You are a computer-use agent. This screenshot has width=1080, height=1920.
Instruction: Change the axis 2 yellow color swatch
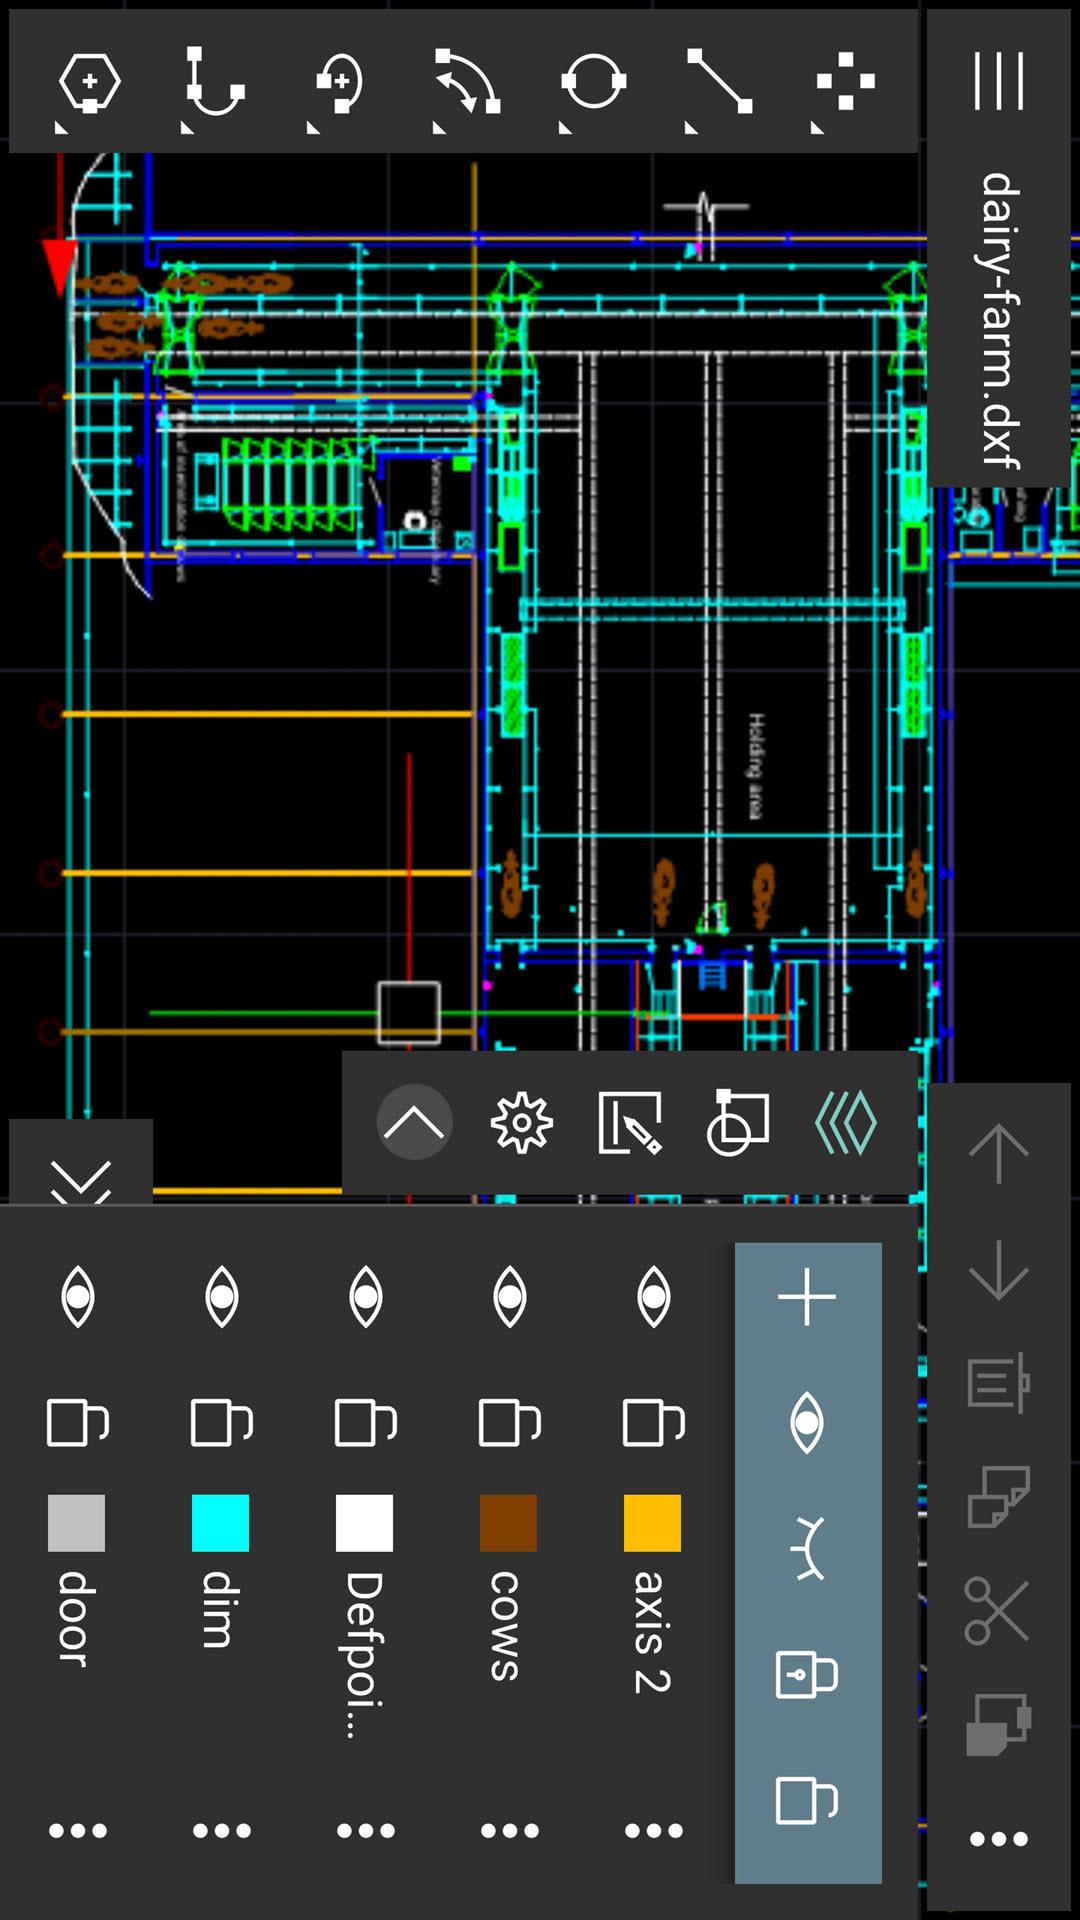click(652, 1523)
